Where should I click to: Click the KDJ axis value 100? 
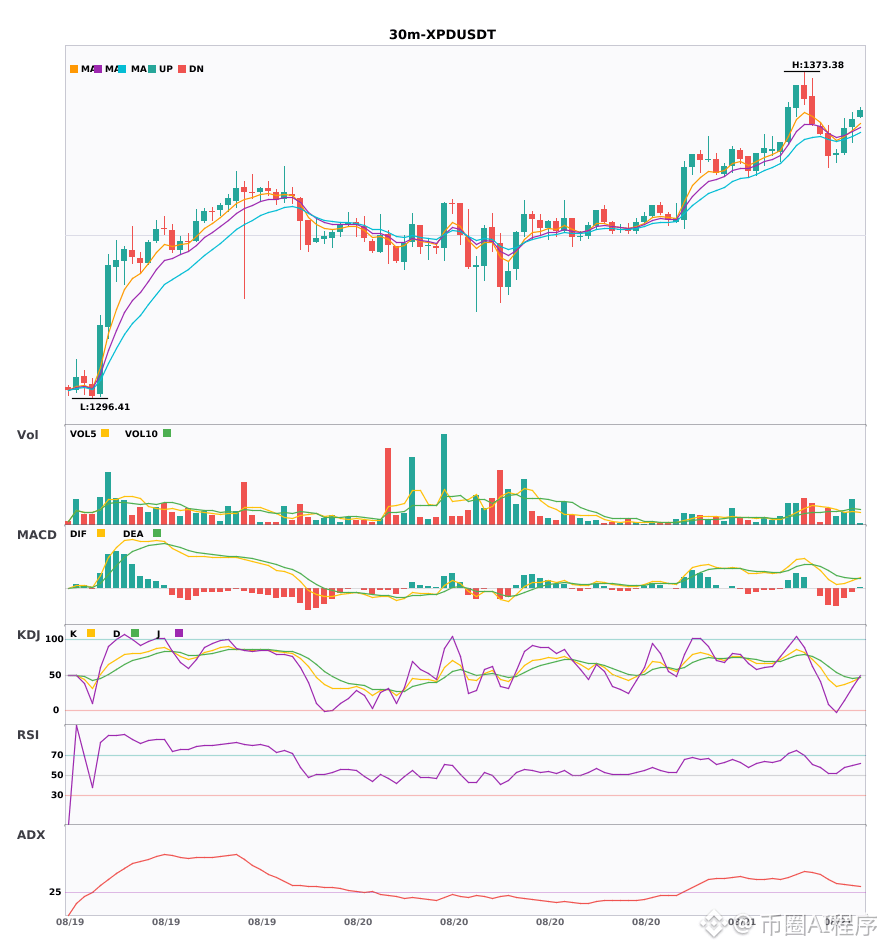pos(55,639)
